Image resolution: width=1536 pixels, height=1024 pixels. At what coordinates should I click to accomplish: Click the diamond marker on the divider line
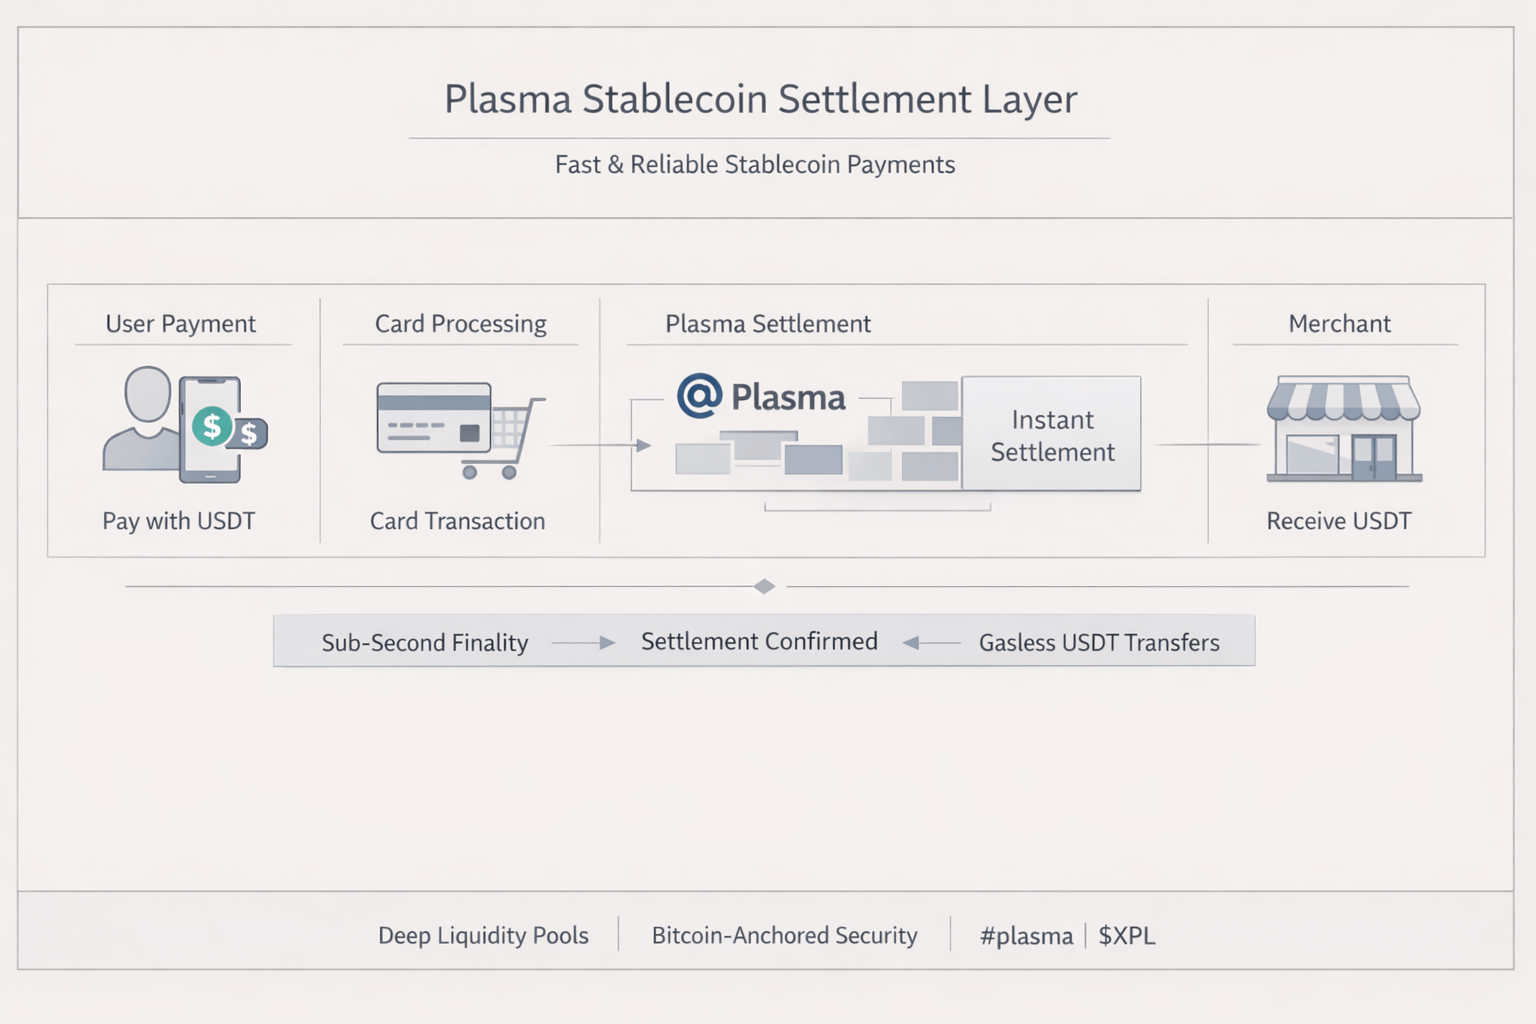(x=765, y=586)
